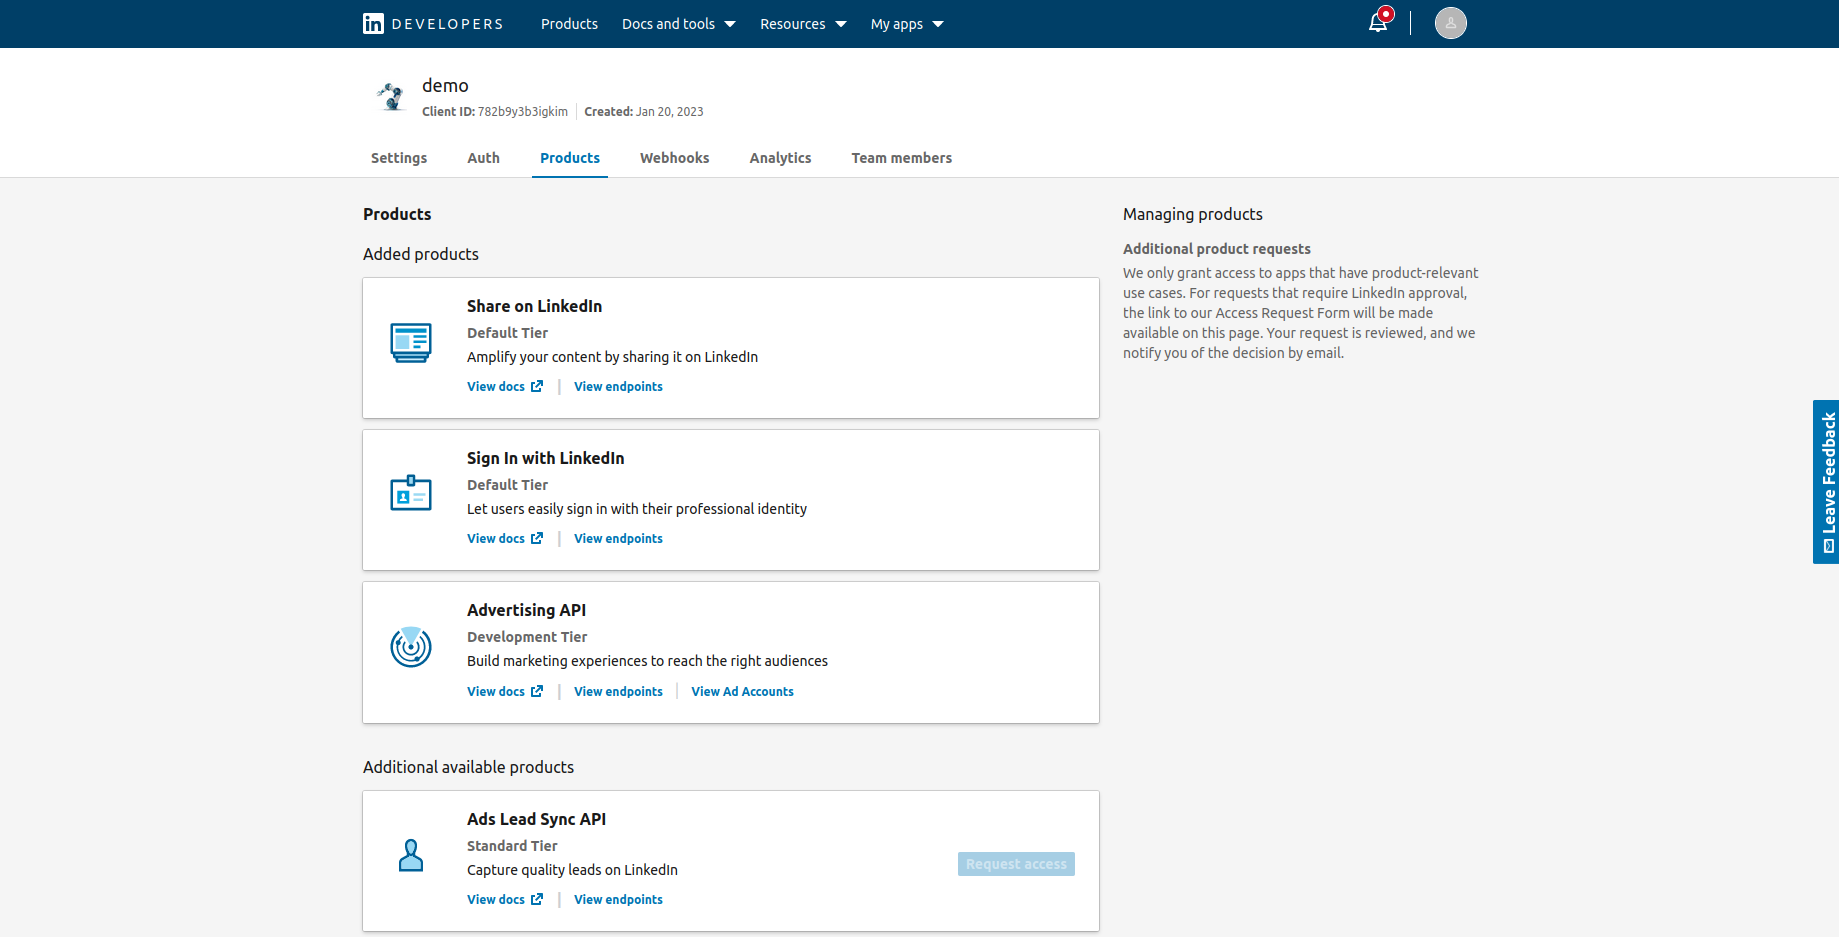The height and width of the screenshot is (937, 1839).
Task: Open View endpoints for Advertising API
Action: tap(618, 691)
